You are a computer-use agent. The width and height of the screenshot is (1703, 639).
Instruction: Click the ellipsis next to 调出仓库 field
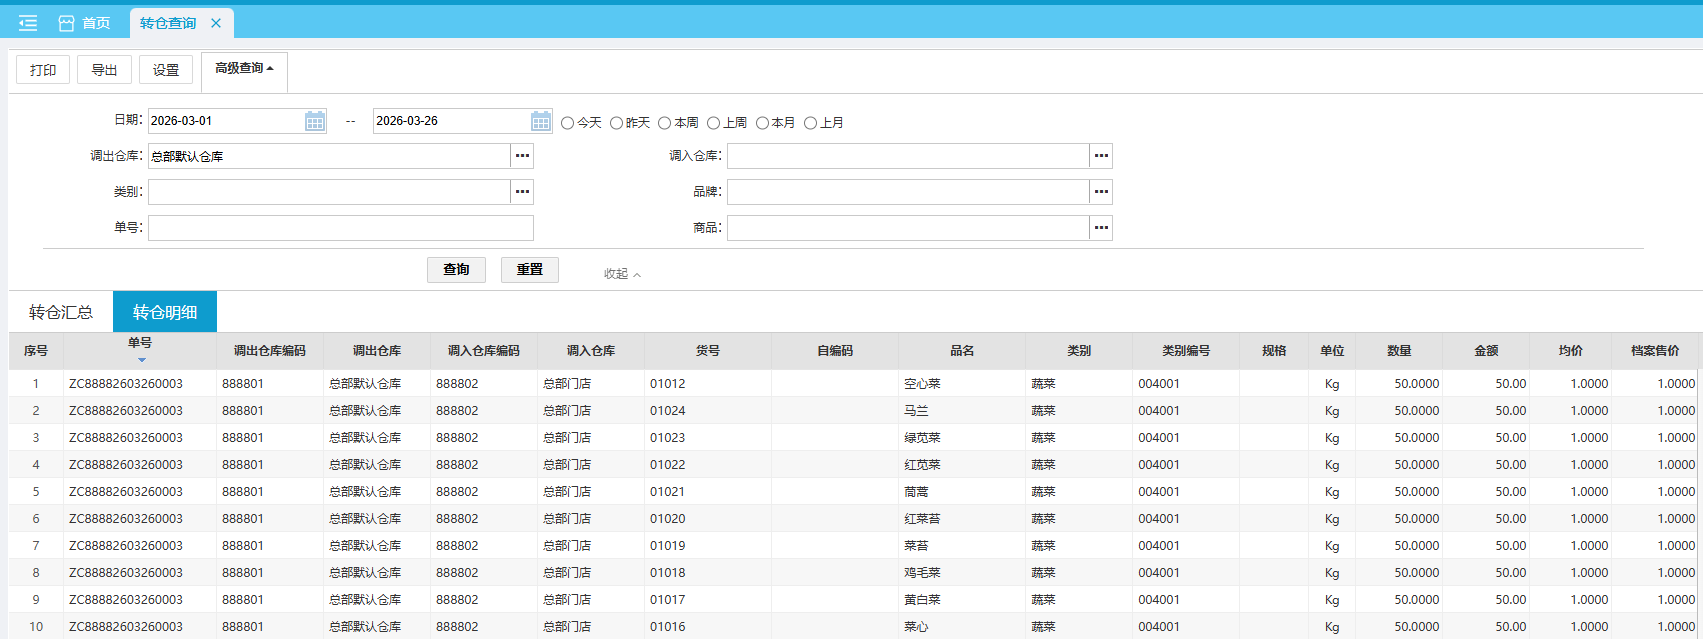click(522, 156)
